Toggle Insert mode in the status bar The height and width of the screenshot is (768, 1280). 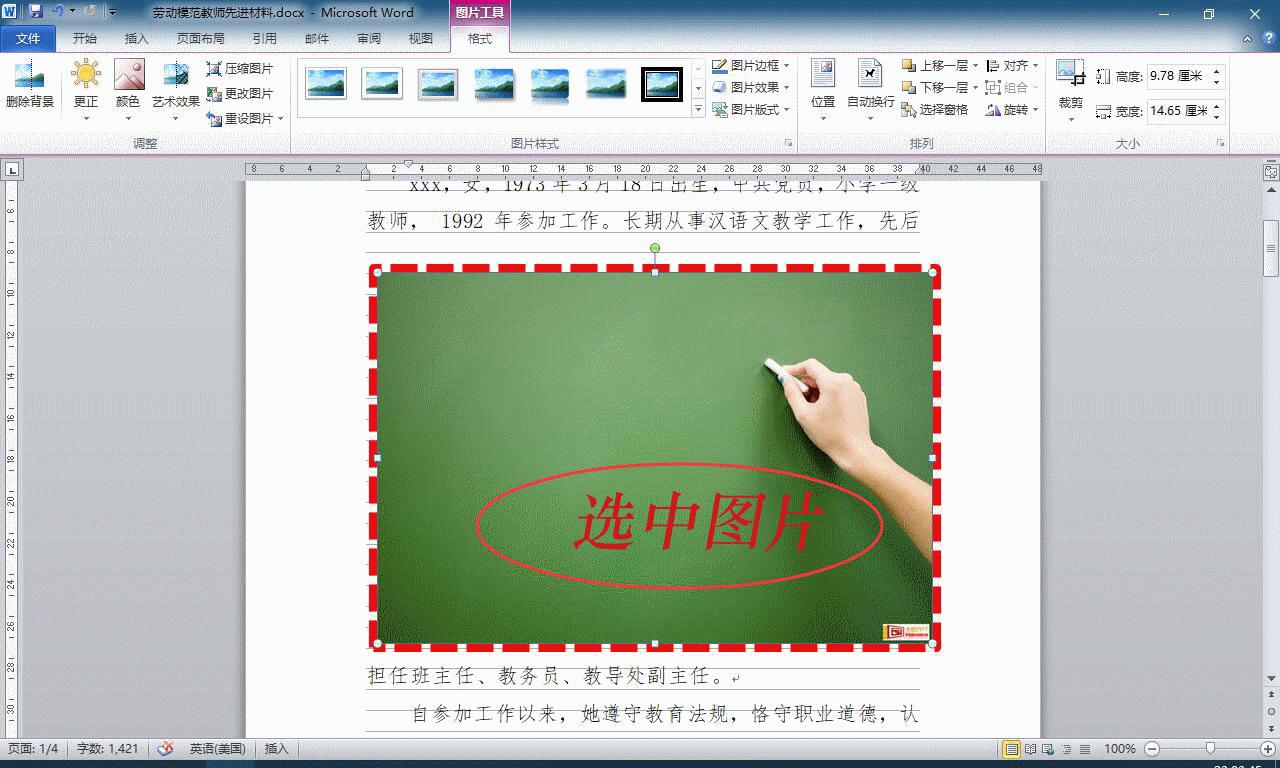276,748
